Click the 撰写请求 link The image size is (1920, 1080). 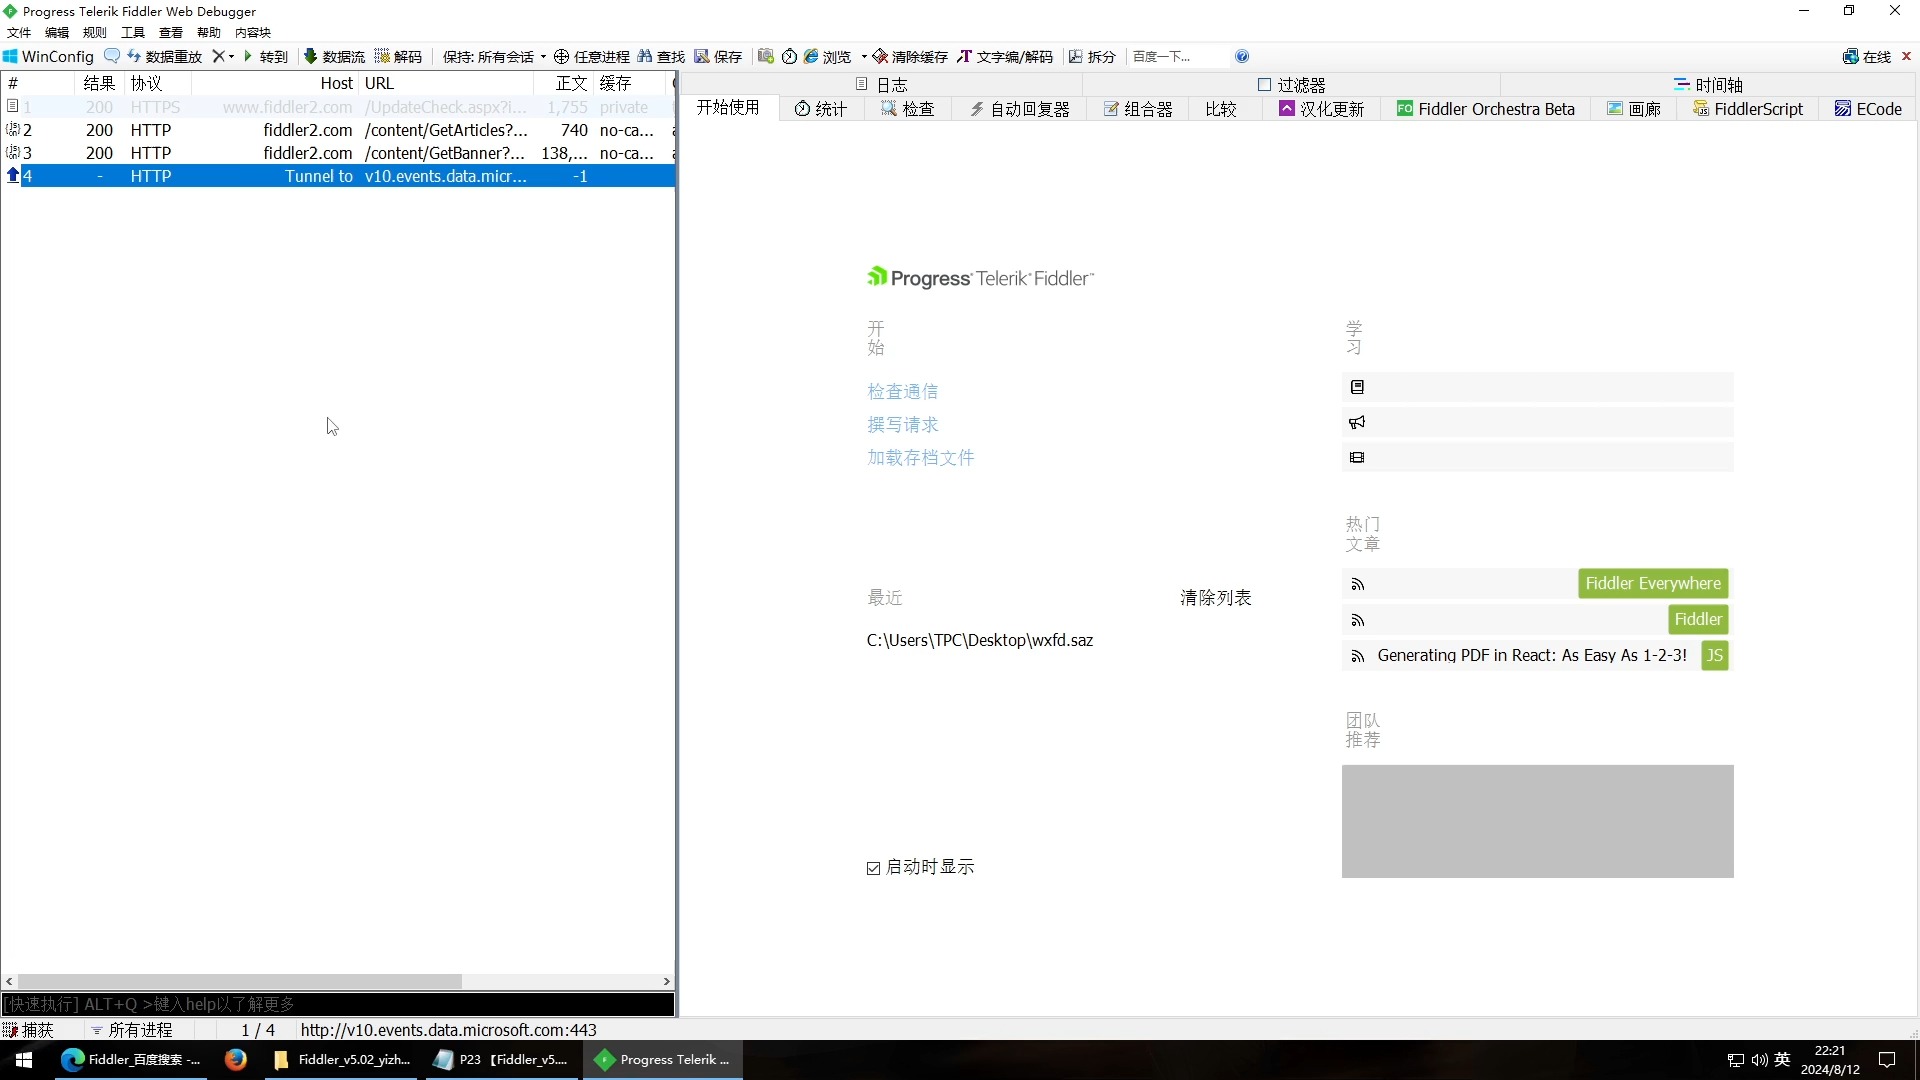902,425
